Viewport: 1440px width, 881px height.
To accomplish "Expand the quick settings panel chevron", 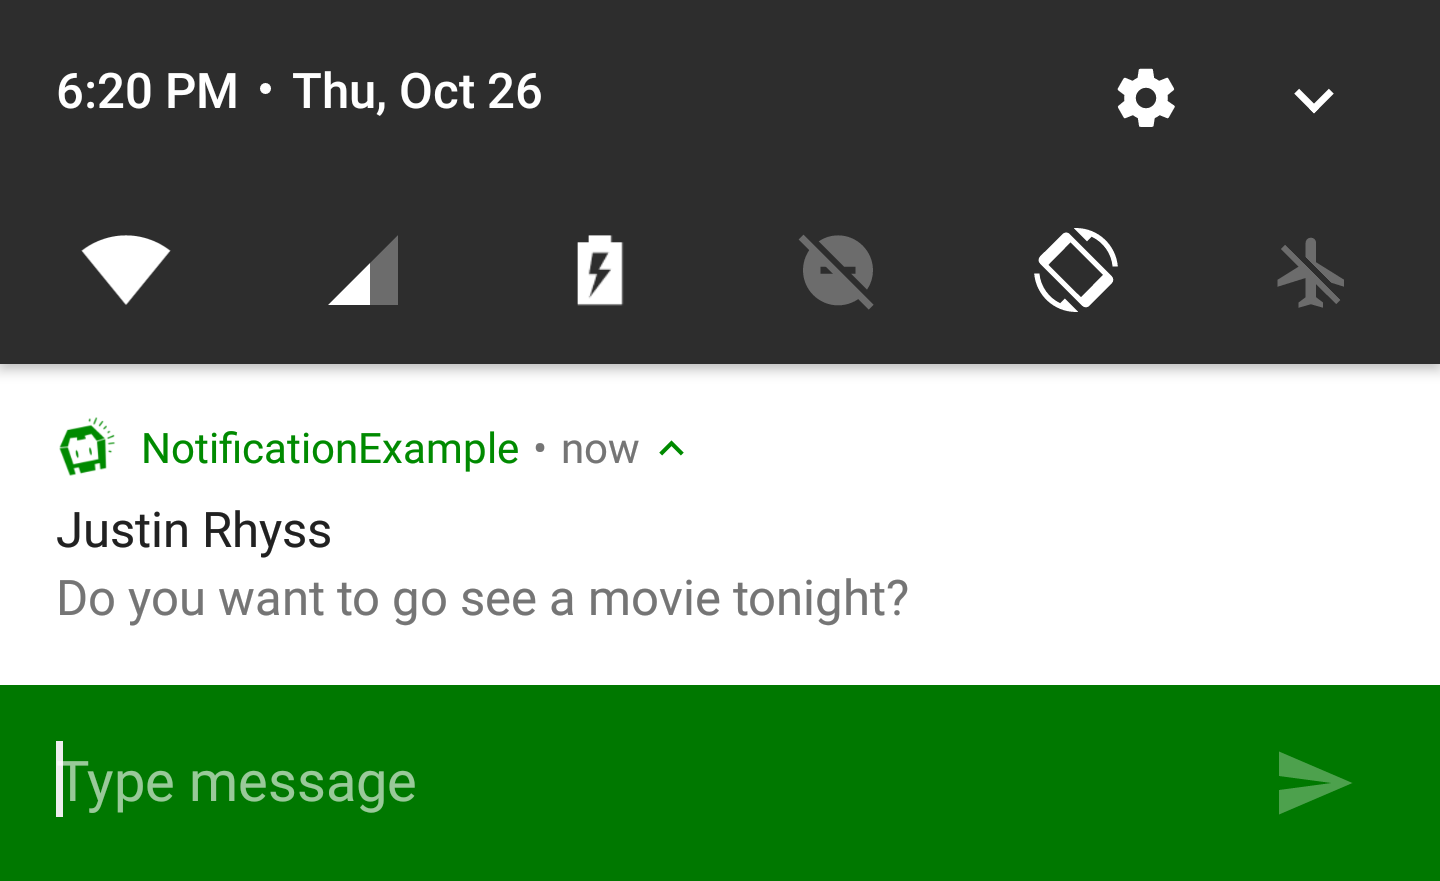I will 1313,100.
